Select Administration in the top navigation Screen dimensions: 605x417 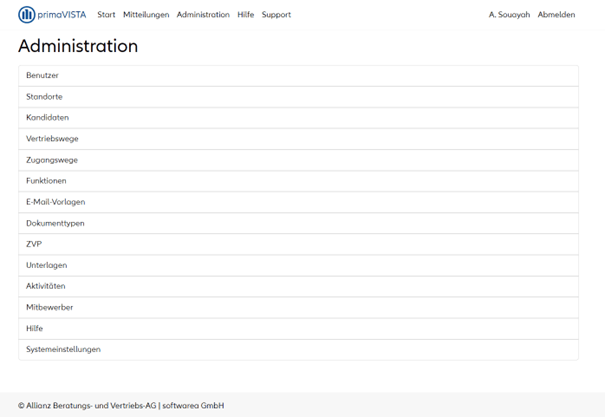(x=203, y=15)
